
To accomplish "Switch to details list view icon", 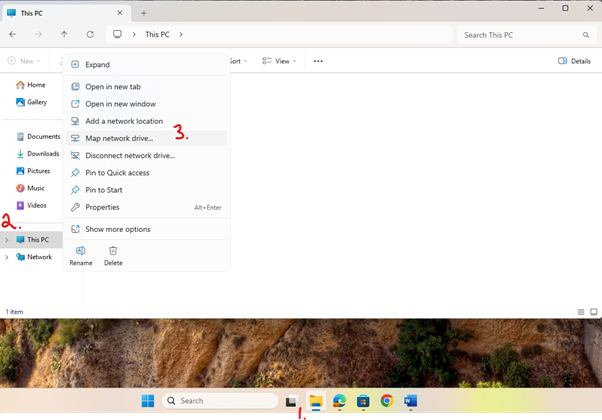I will click(581, 312).
